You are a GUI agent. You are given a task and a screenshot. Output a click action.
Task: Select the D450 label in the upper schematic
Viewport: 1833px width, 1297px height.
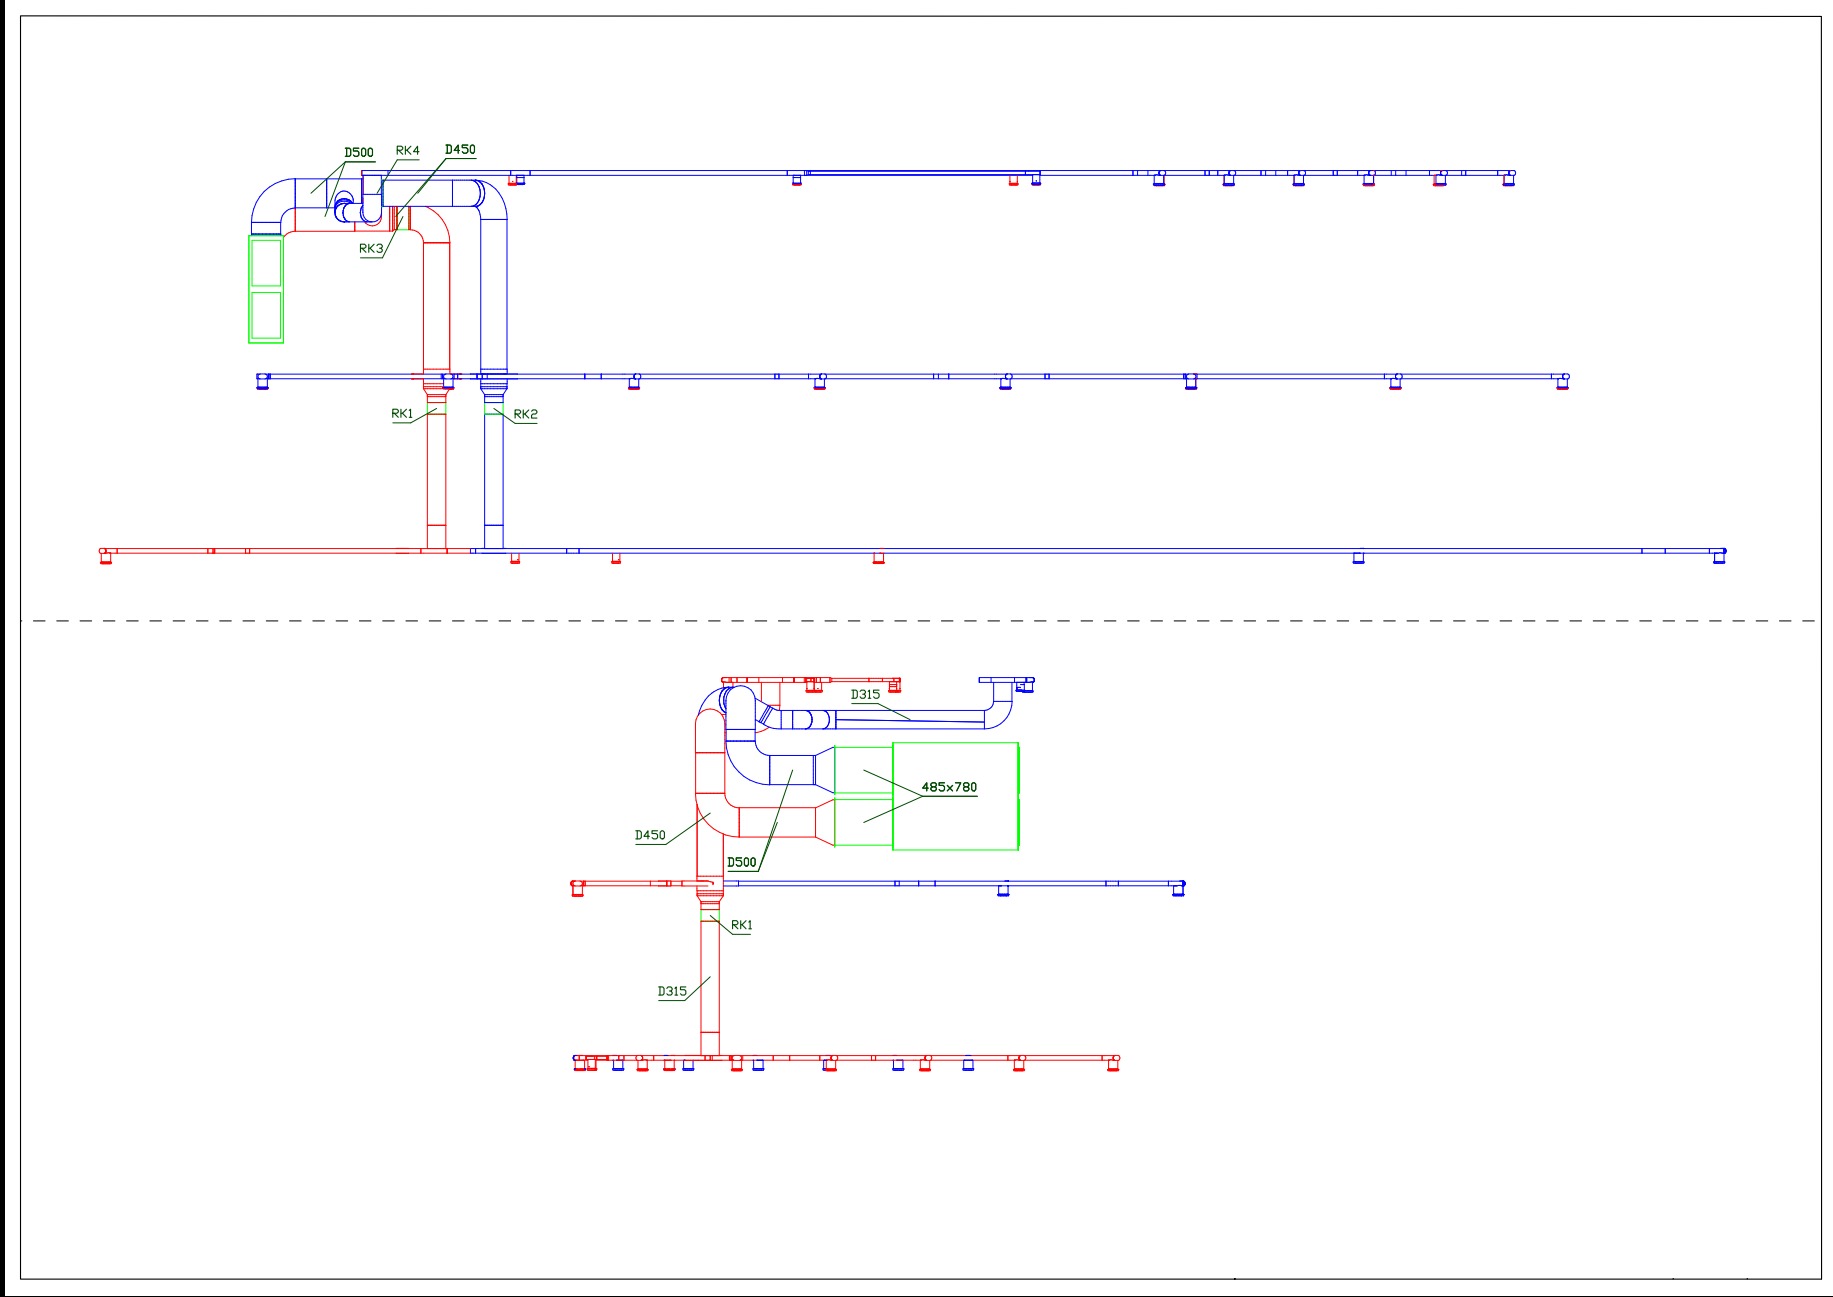tap(460, 150)
